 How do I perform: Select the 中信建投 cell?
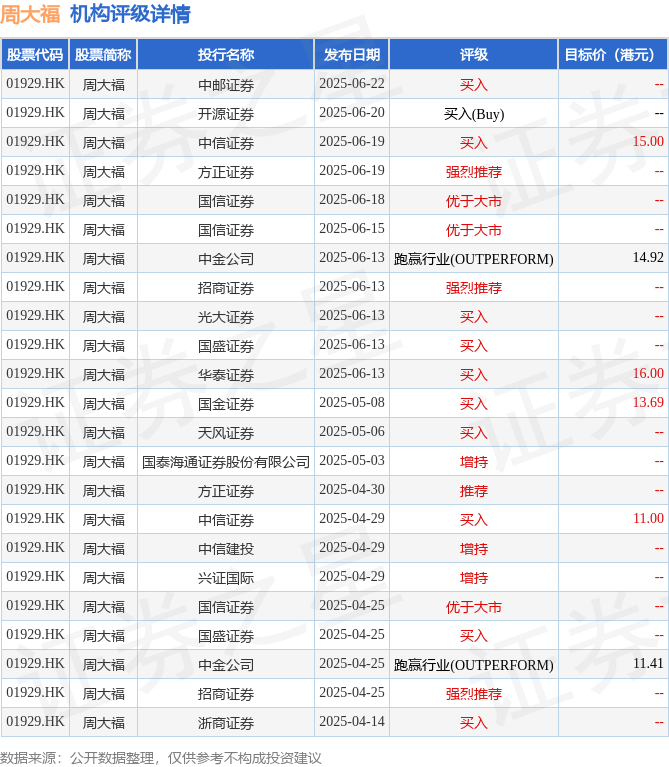pyautogui.click(x=226, y=548)
